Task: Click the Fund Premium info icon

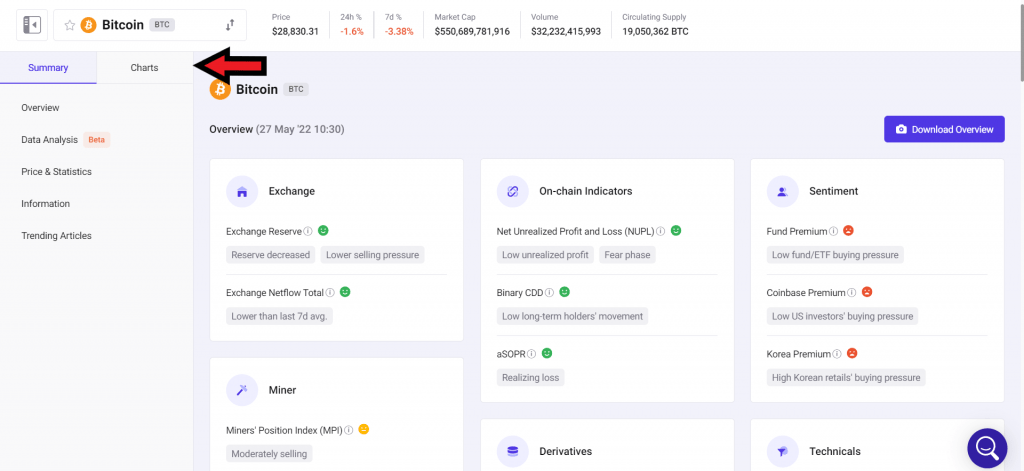Action: [833, 232]
